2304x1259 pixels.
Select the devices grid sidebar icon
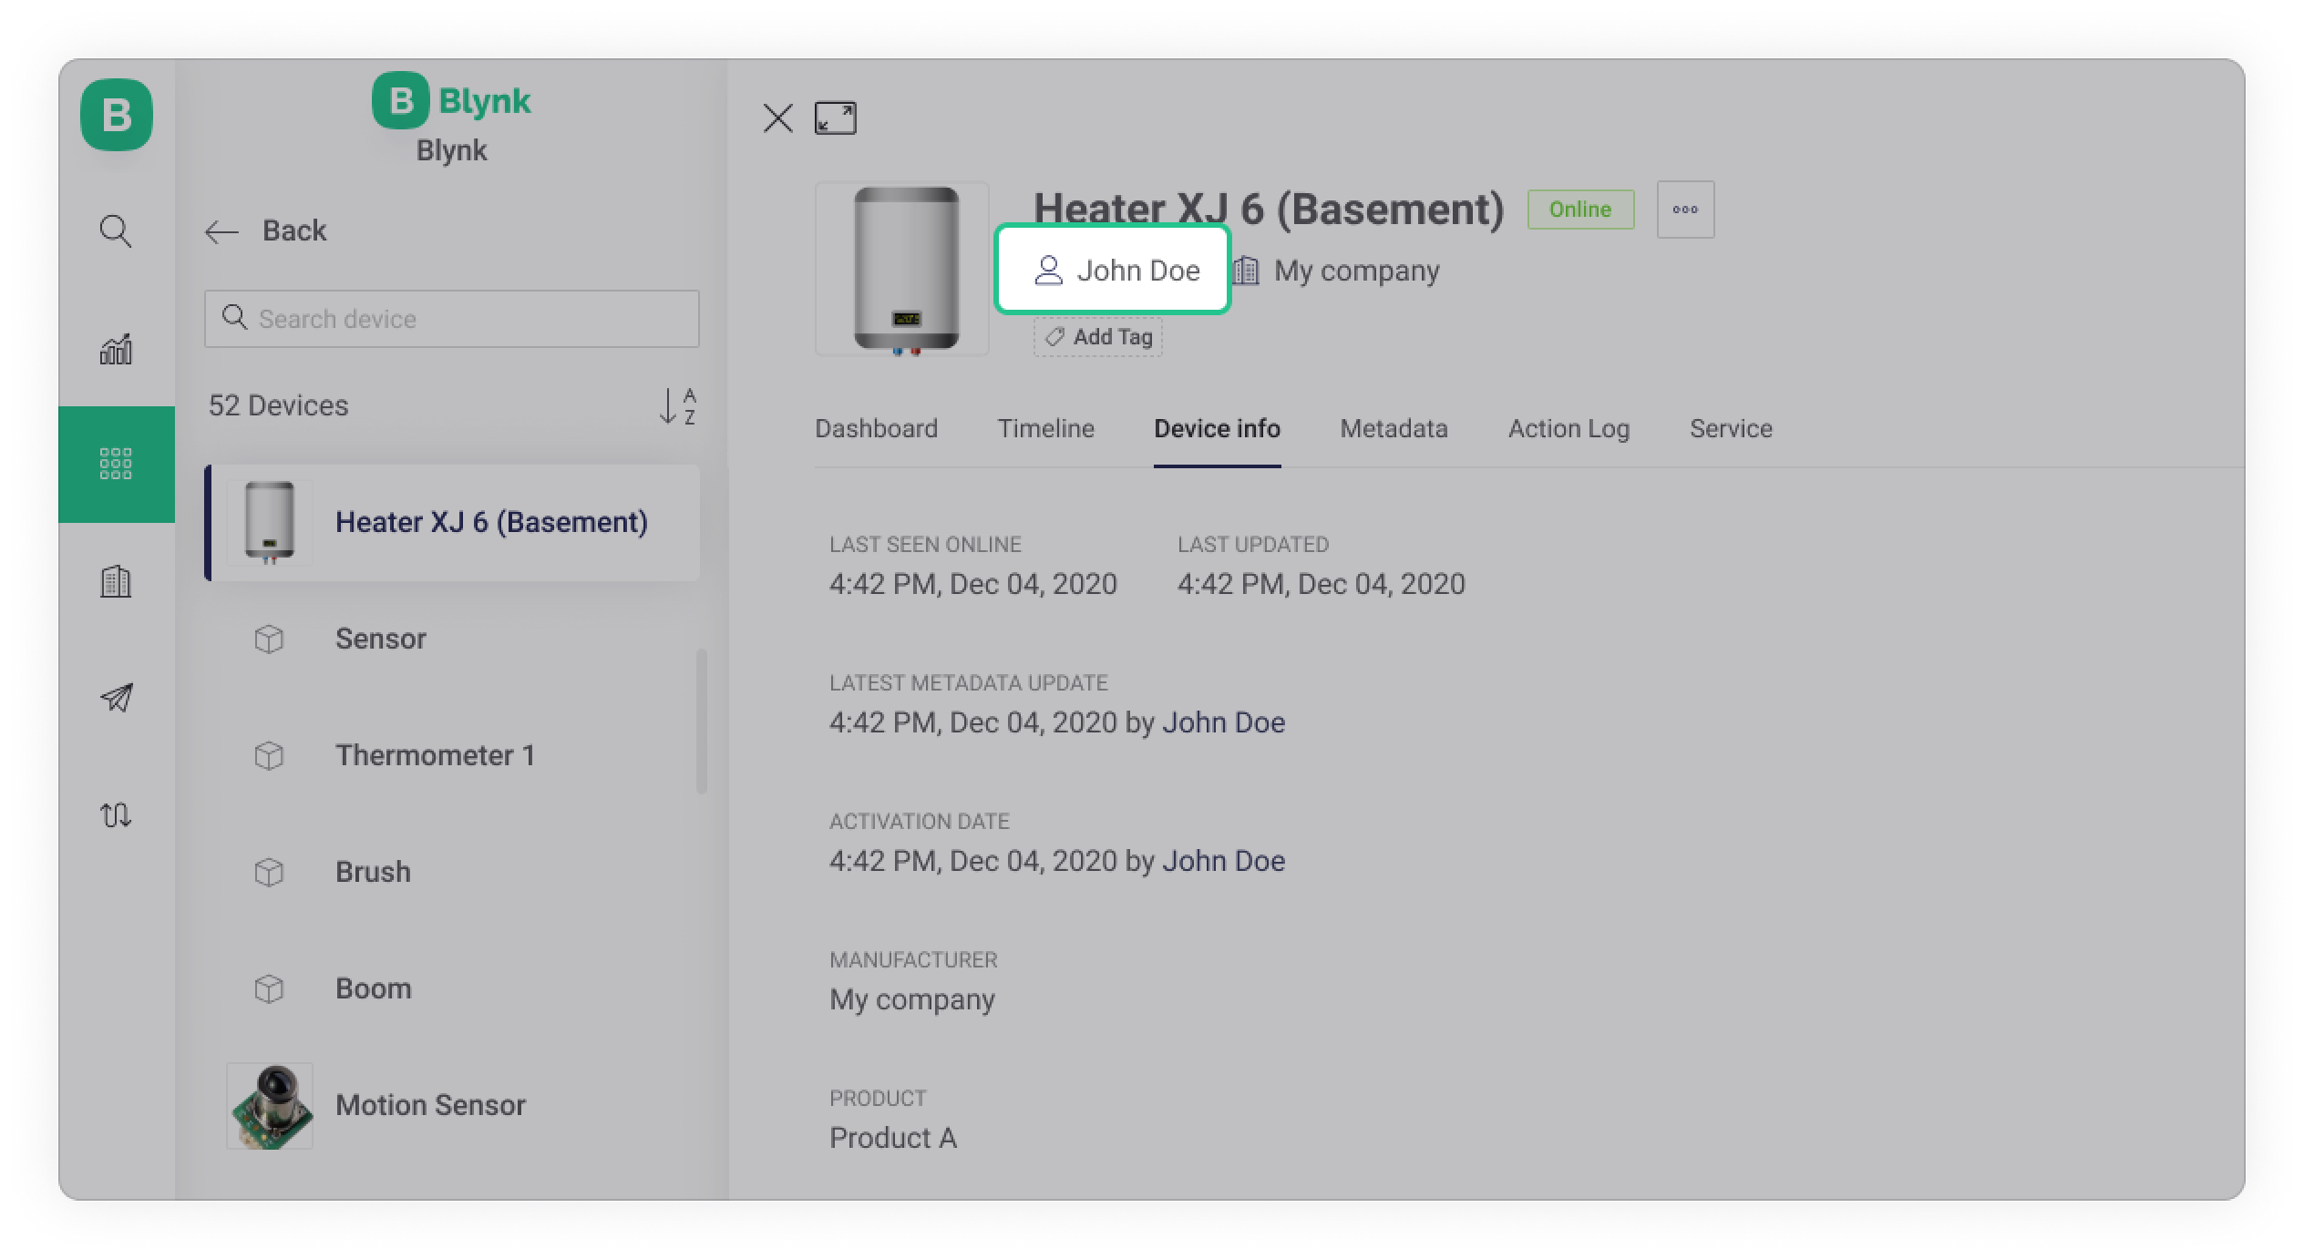click(116, 464)
